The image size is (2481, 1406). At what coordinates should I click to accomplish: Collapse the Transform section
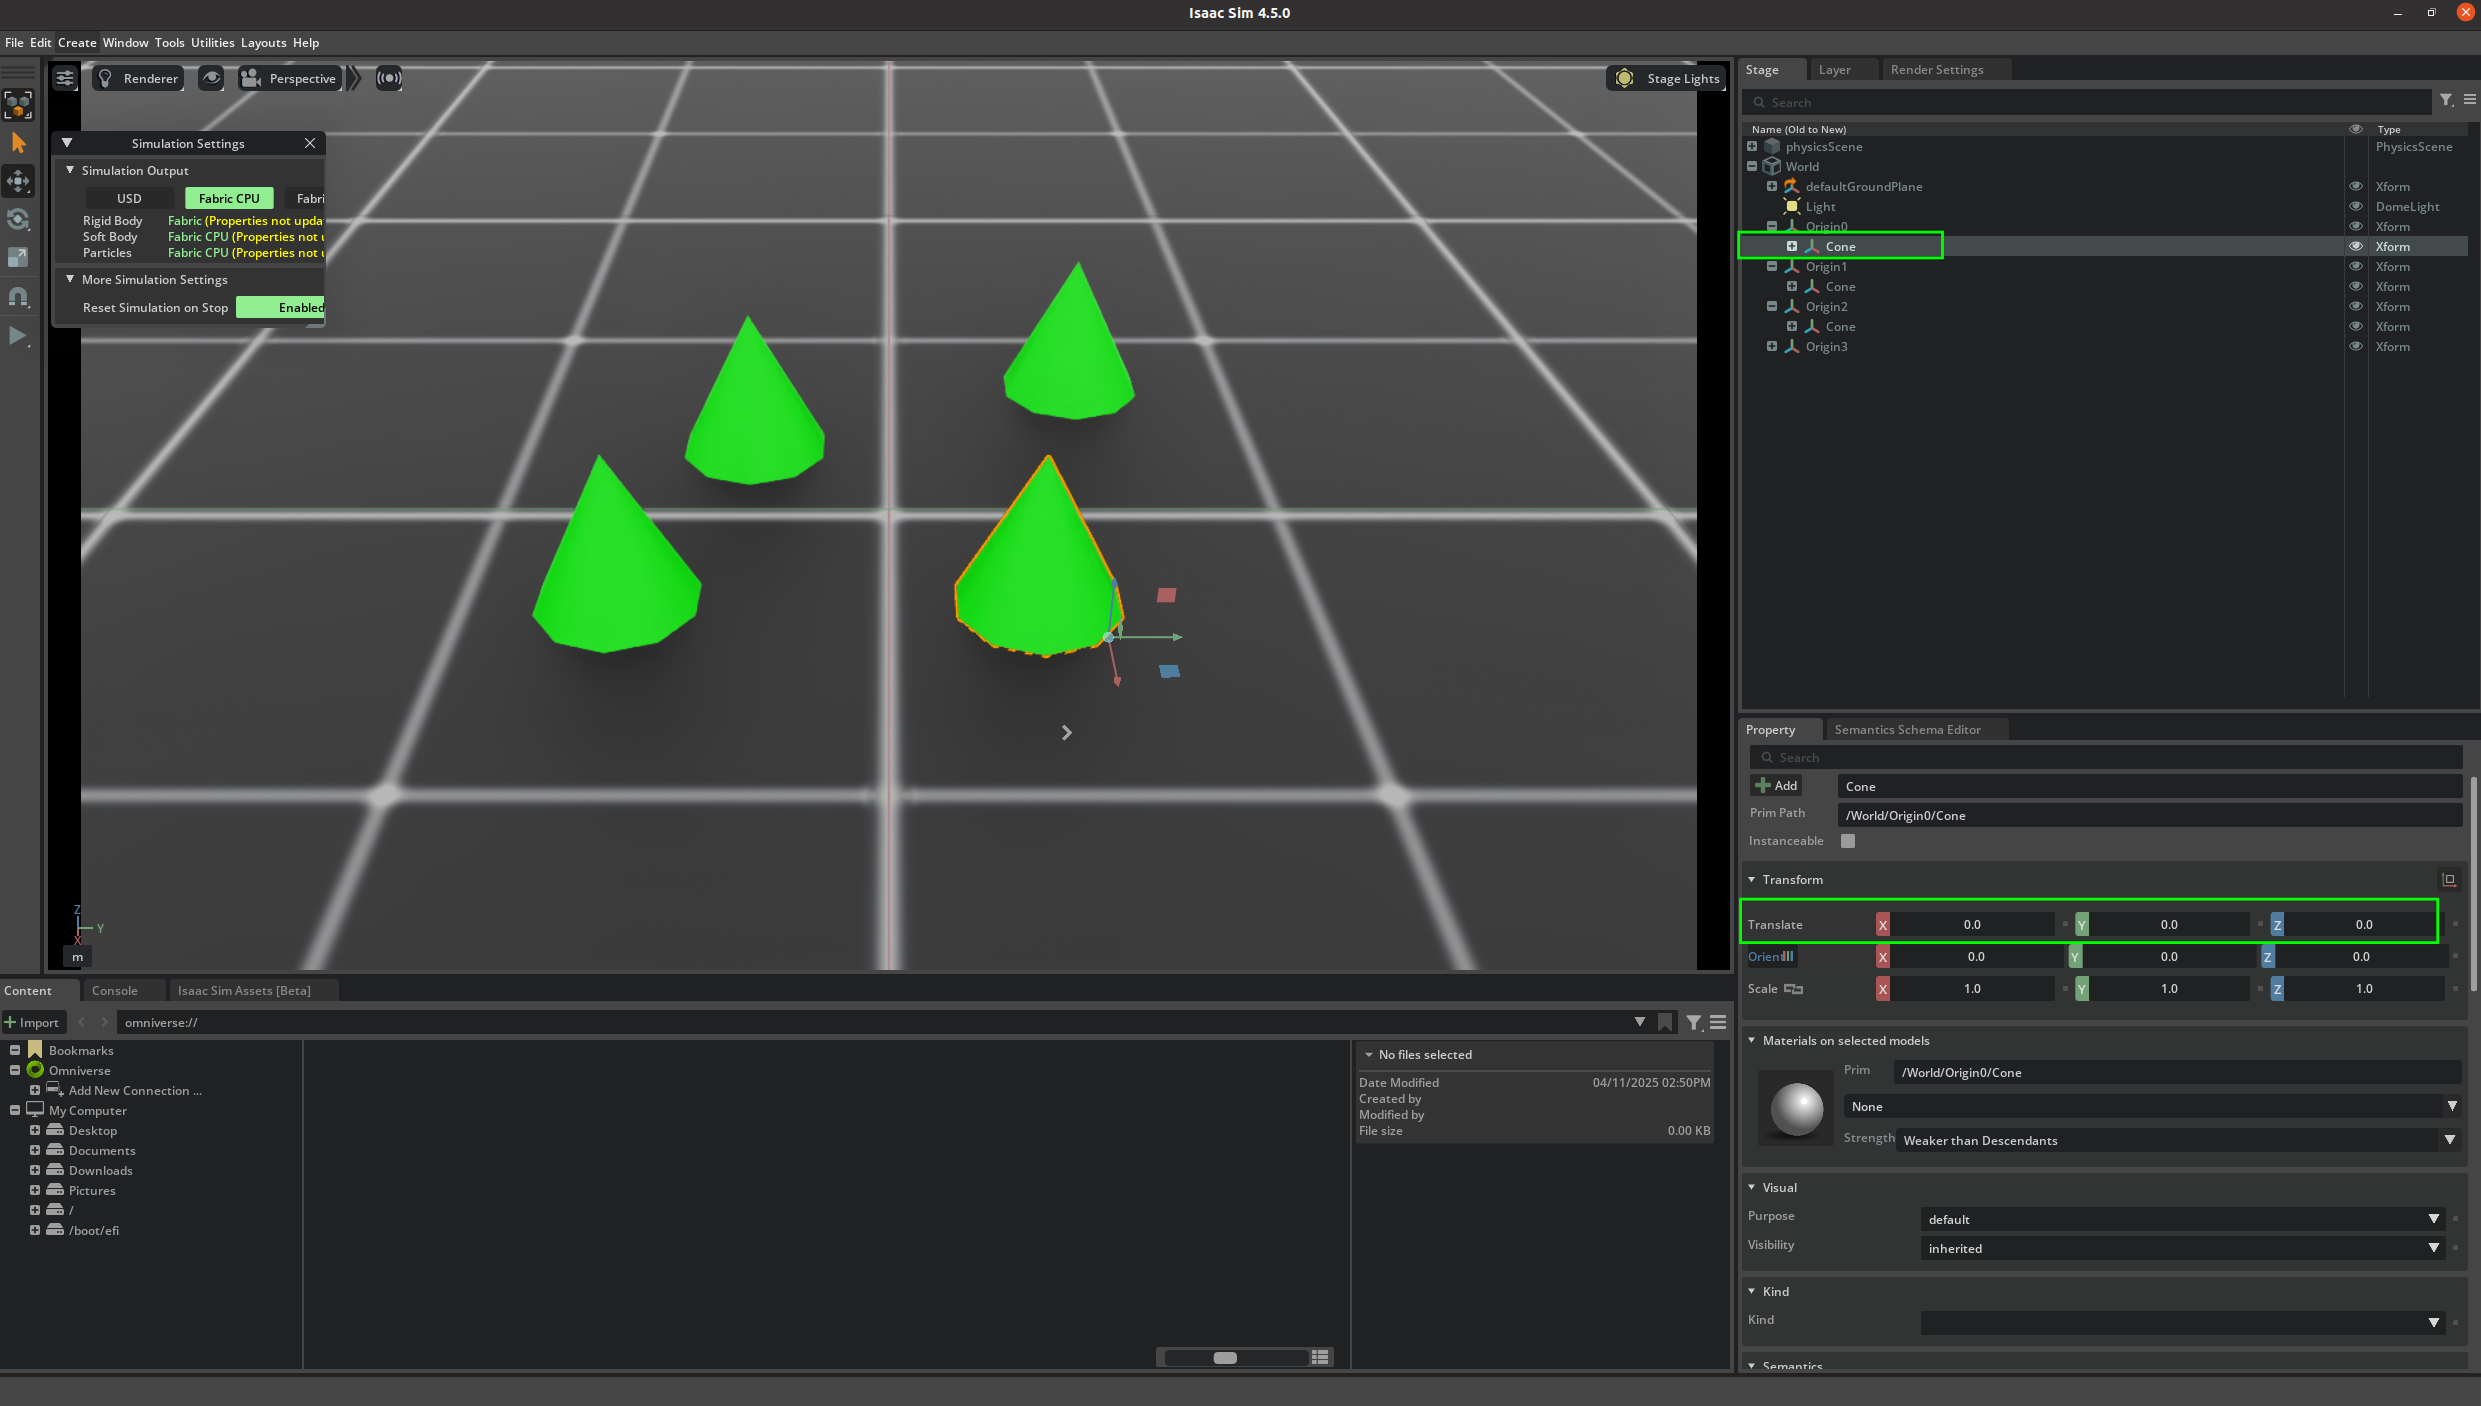[x=1752, y=880]
